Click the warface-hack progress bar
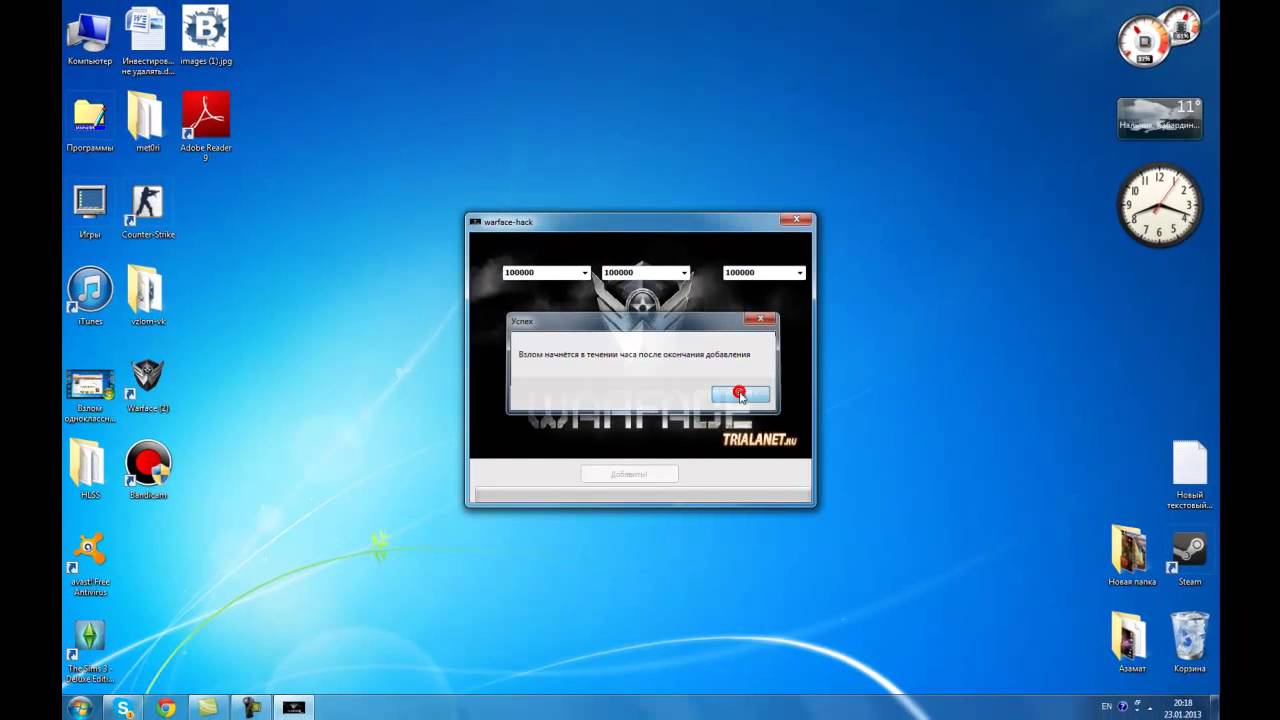 coord(641,495)
